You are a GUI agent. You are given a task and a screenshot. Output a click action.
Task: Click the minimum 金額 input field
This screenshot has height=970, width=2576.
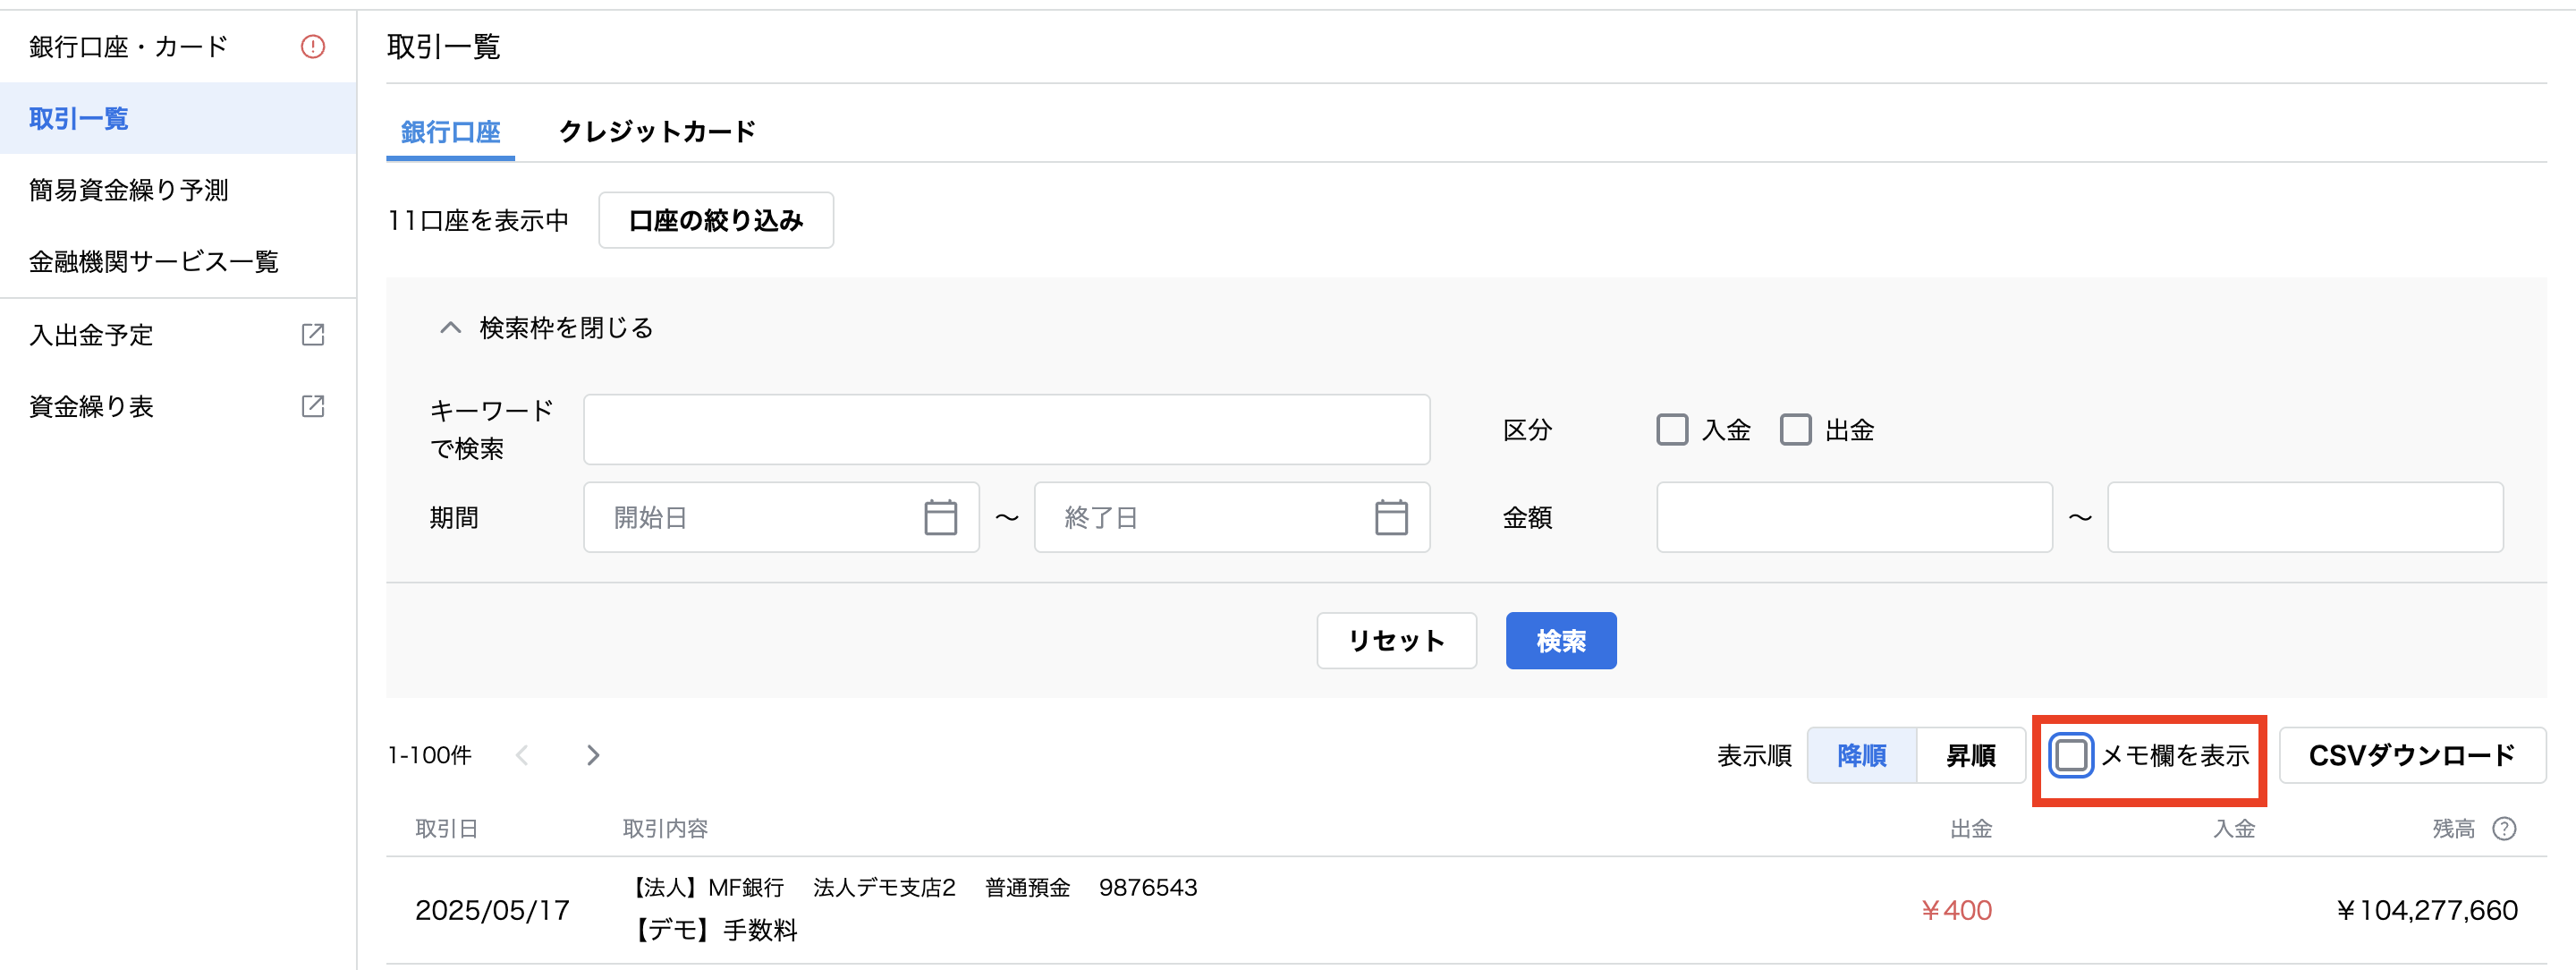point(1854,517)
